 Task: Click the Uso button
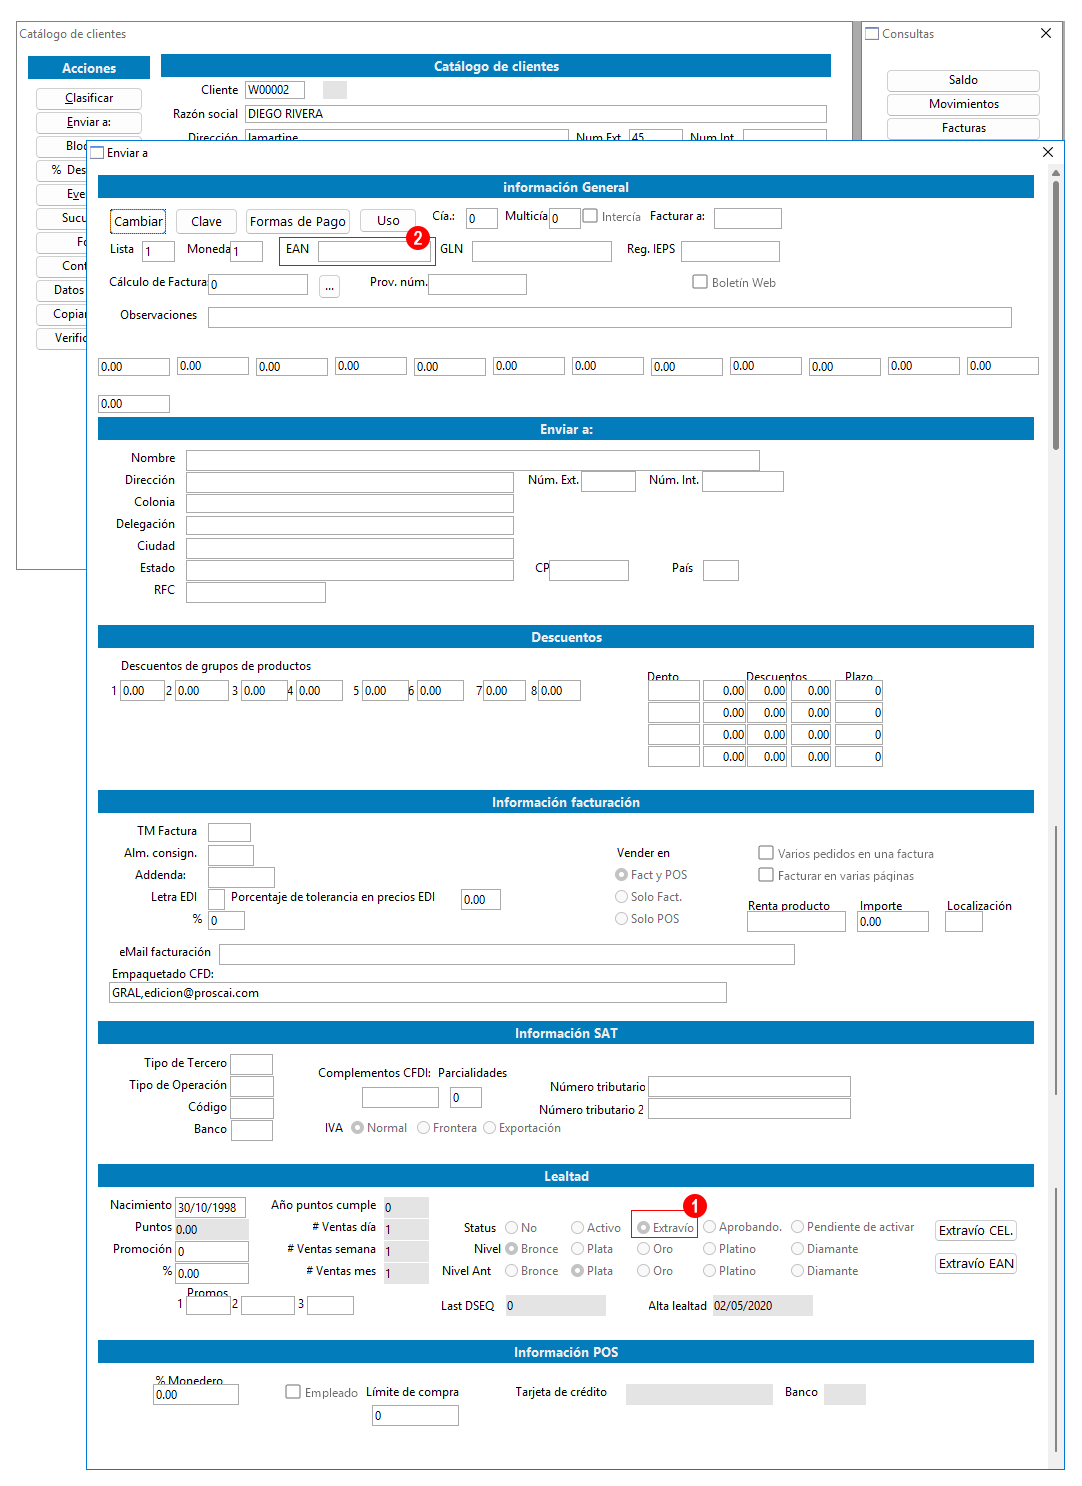pyautogui.click(x=388, y=221)
